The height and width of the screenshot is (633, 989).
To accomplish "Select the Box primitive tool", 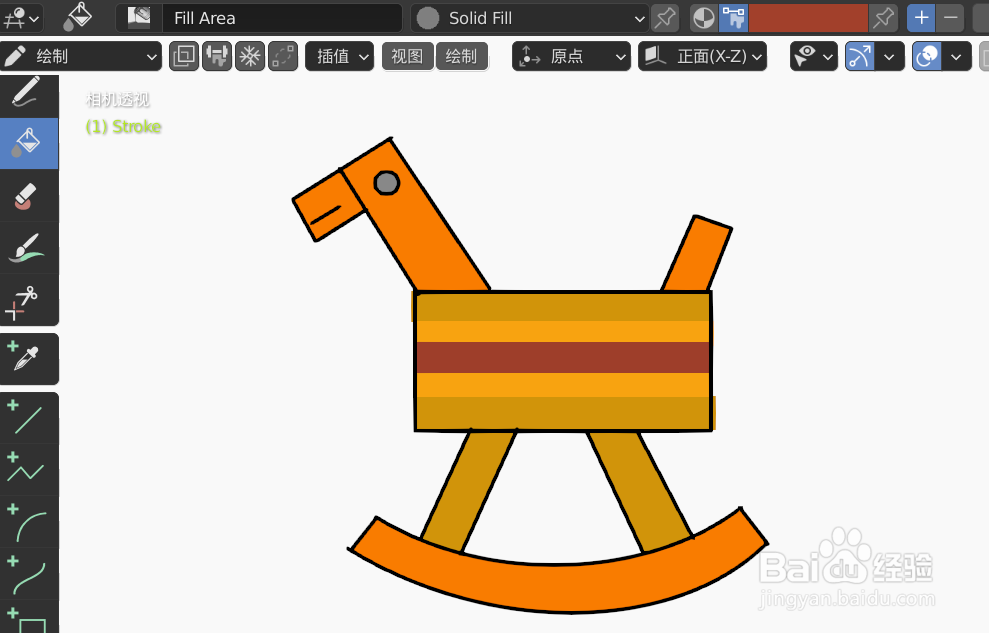I will tap(28, 618).
